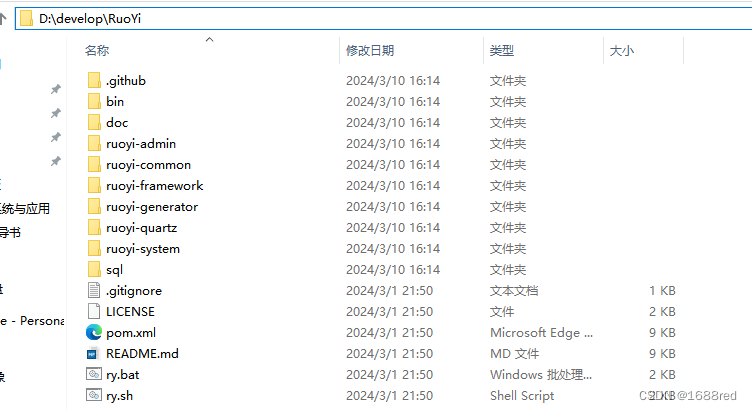Select the doc folder icon
Screen dimensions: 752x410
click(94, 123)
